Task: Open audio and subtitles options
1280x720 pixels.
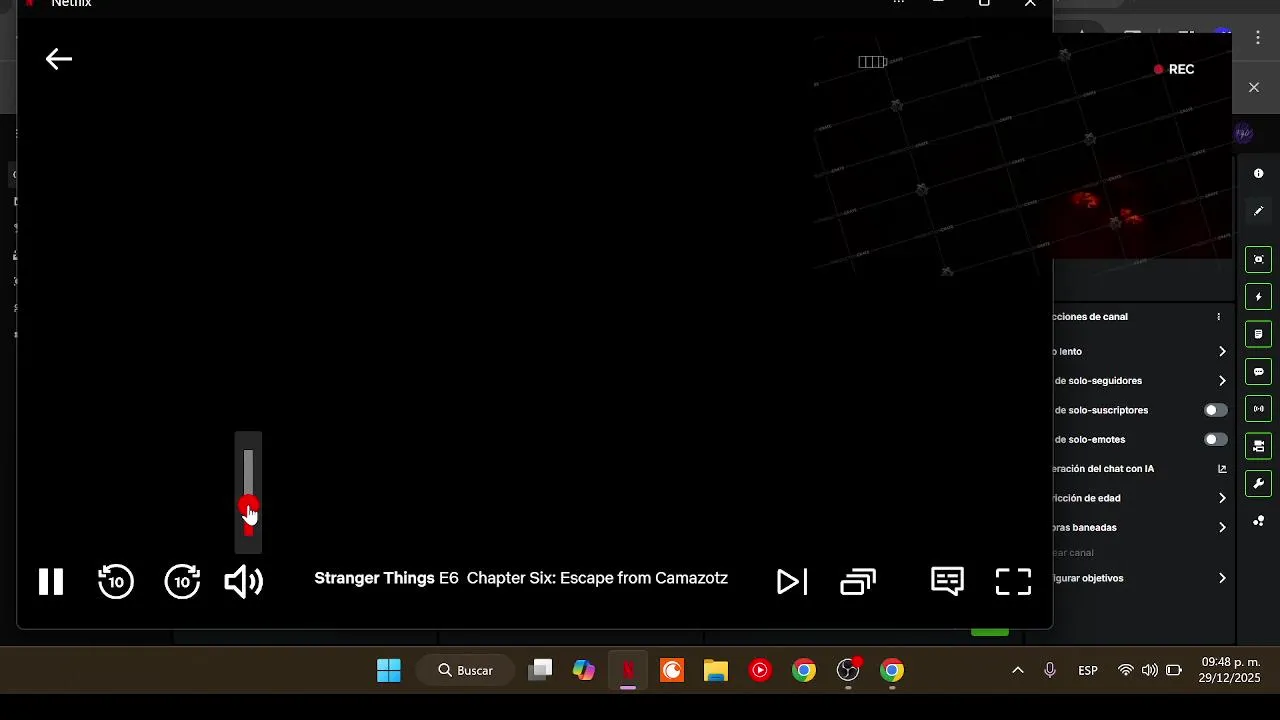Action: pyautogui.click(x=947, y=581)
